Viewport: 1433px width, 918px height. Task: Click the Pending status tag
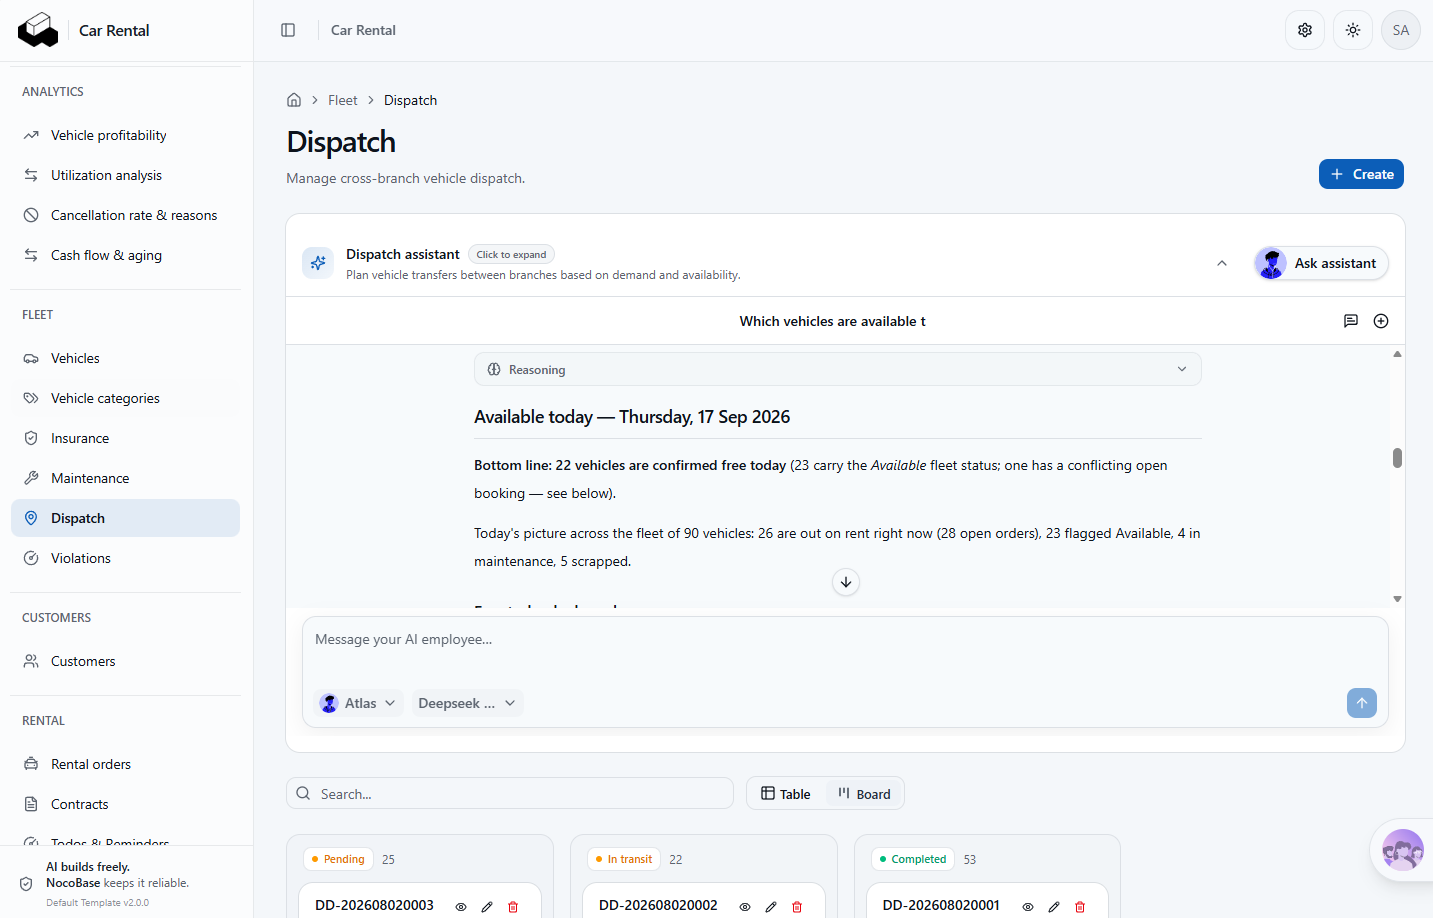338,859
